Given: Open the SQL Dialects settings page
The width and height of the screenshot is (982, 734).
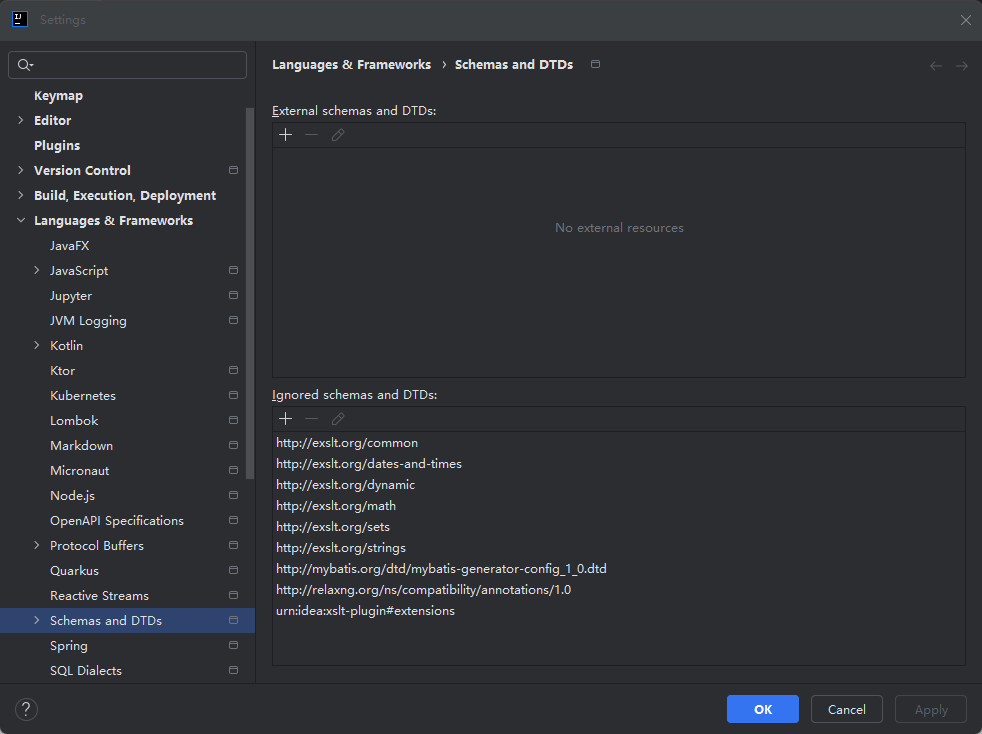Looking at the screenshot, I should [x=86, y=671].
